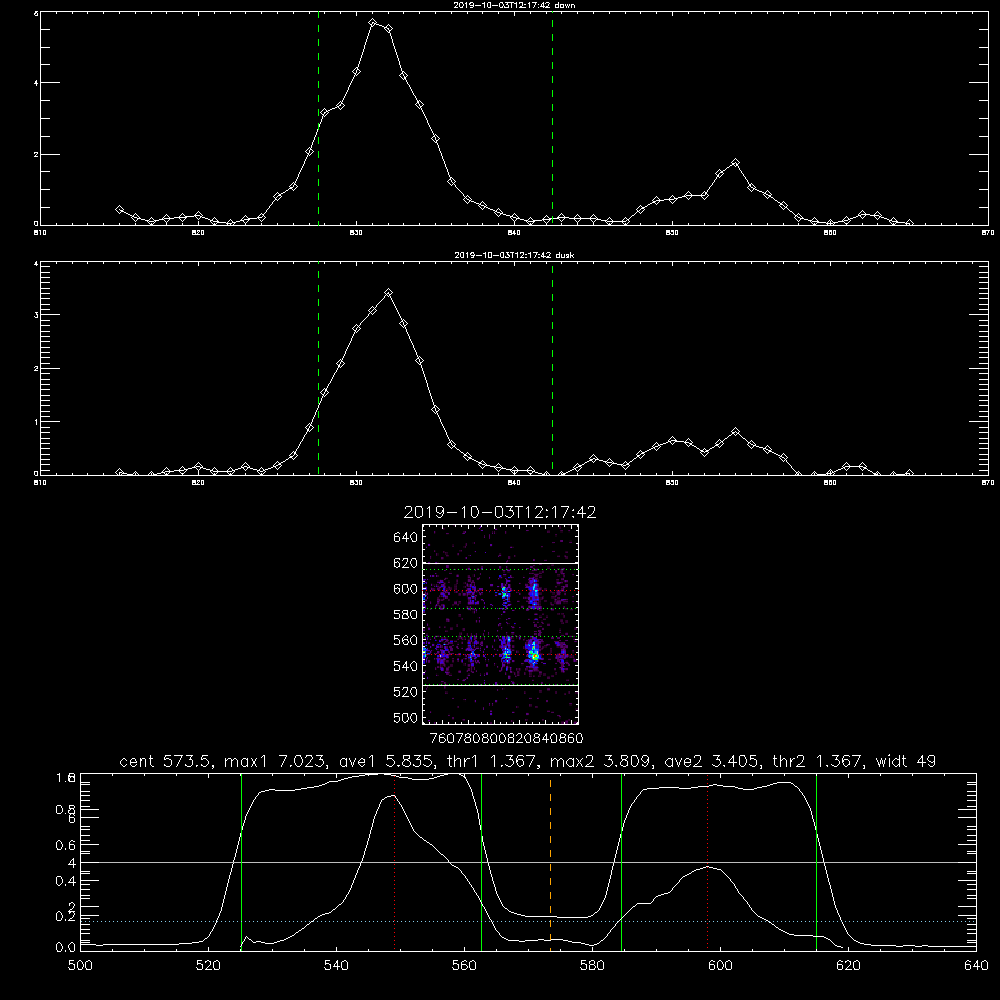Click the spectral image x-axis label row
1000x1000 pixels.
506,738
